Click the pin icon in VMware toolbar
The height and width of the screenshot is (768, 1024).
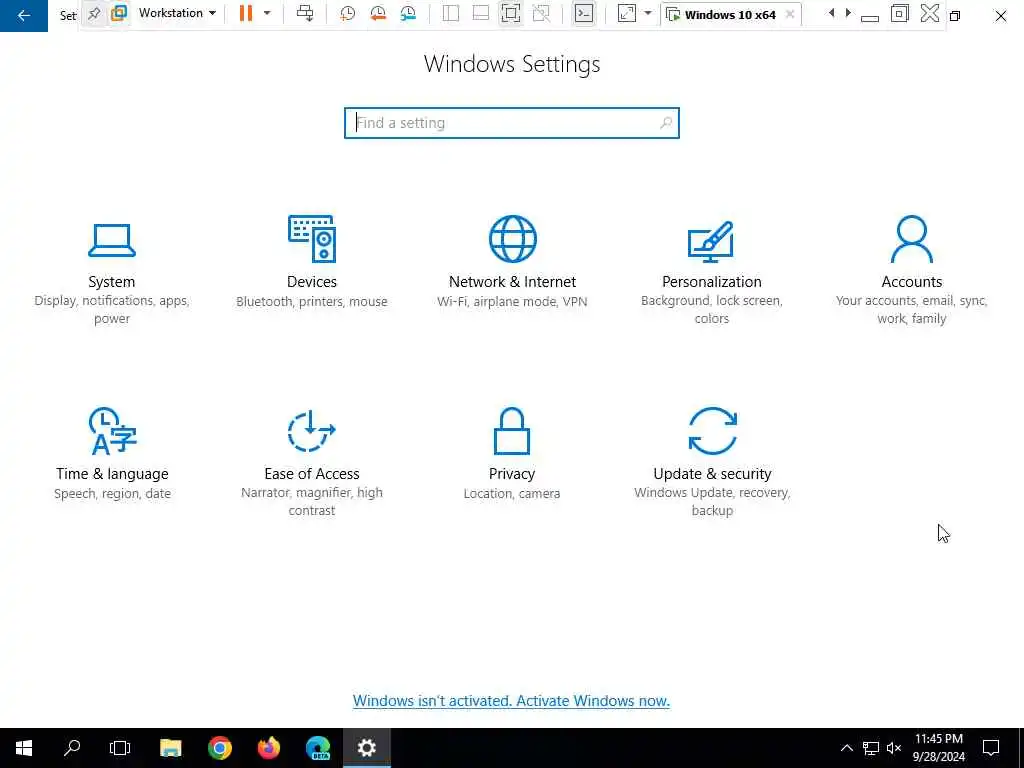[94, 14]
